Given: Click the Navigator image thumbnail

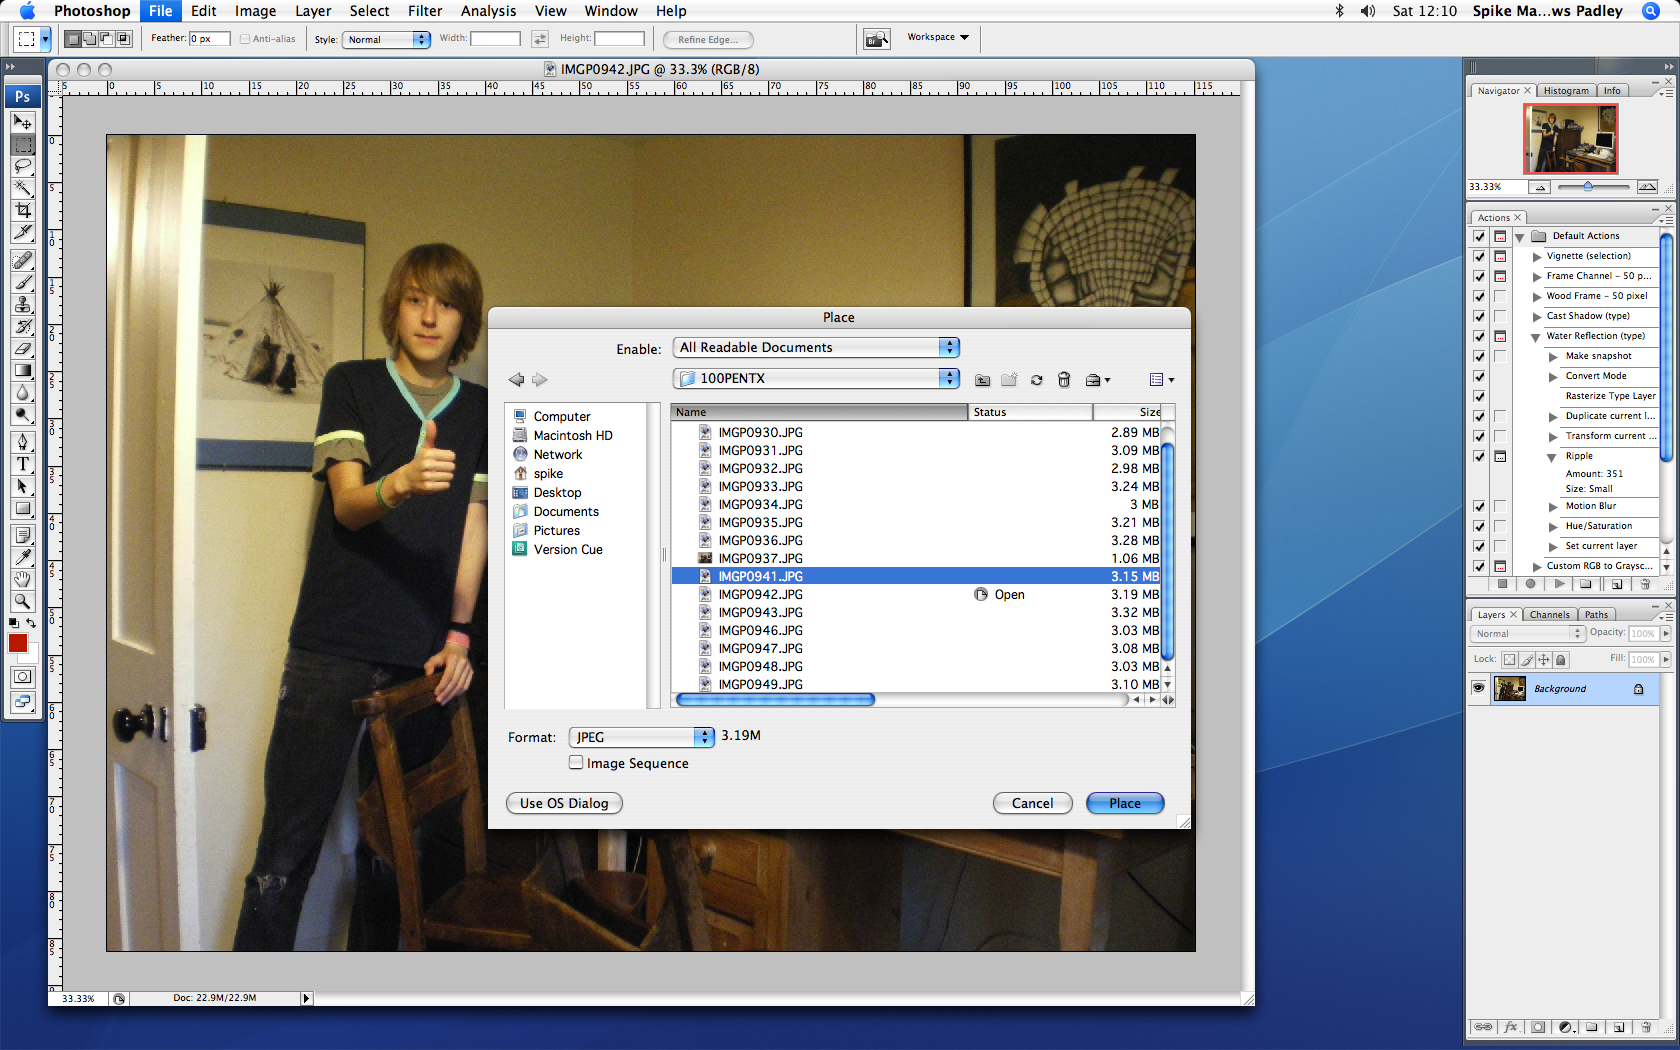Looking at the screenshot, I should click(x=1570, y=138).
